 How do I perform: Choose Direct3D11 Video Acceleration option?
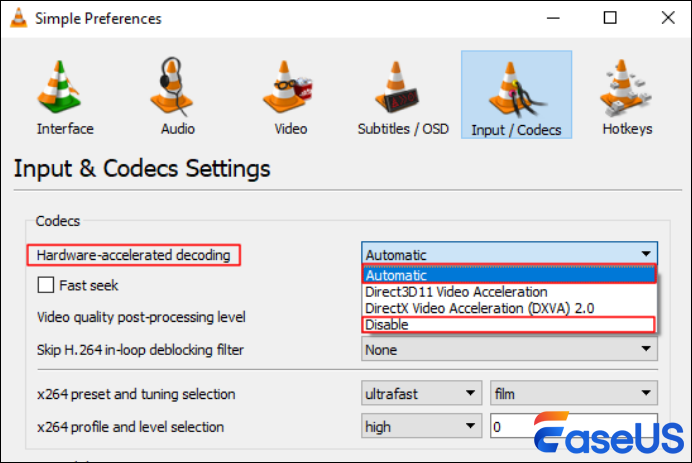508,292
